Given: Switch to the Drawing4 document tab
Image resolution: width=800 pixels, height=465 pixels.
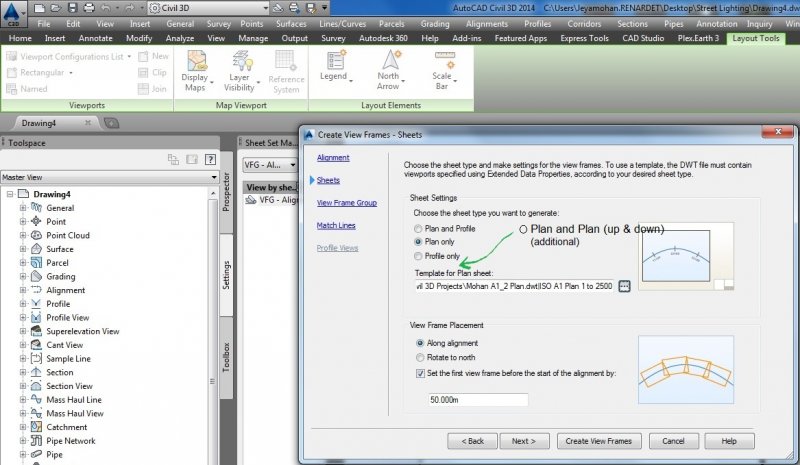Looking at the screenshot, I should pos(39,123).
